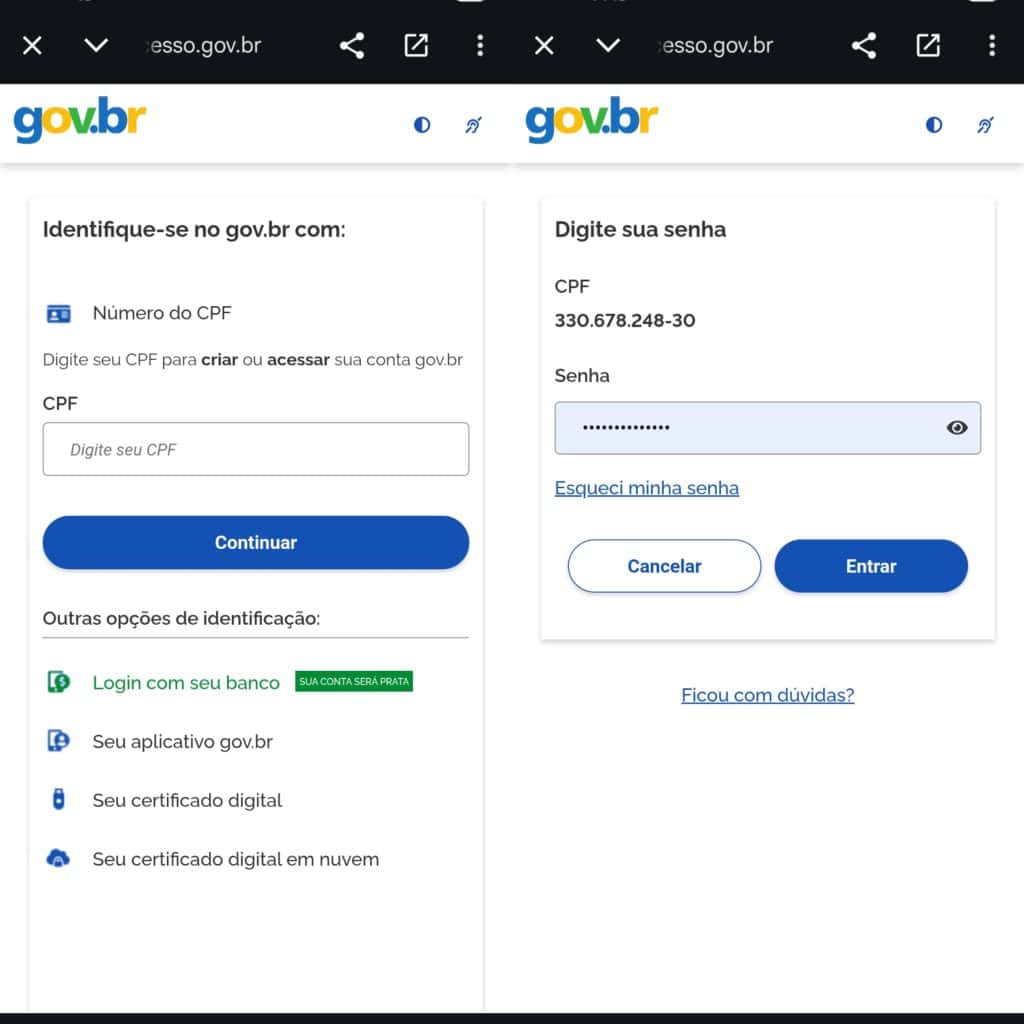The image size is (1024, 1024).
Task: Toggle contrast on the password screen
Action: [933, 124]
